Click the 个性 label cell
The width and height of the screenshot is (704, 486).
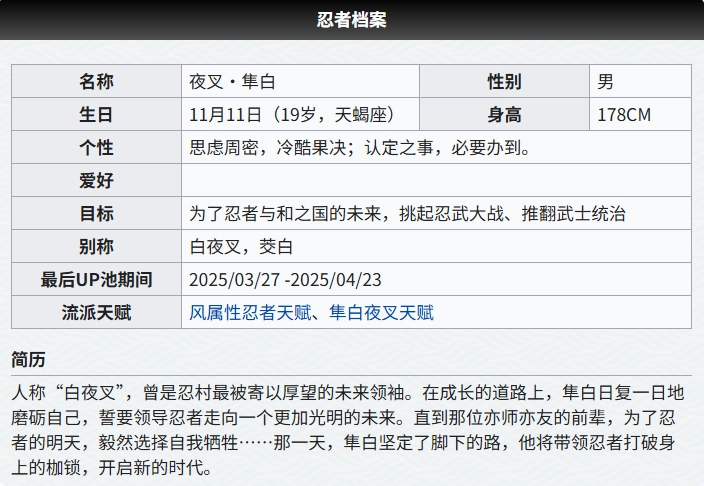tap(96, 148)
